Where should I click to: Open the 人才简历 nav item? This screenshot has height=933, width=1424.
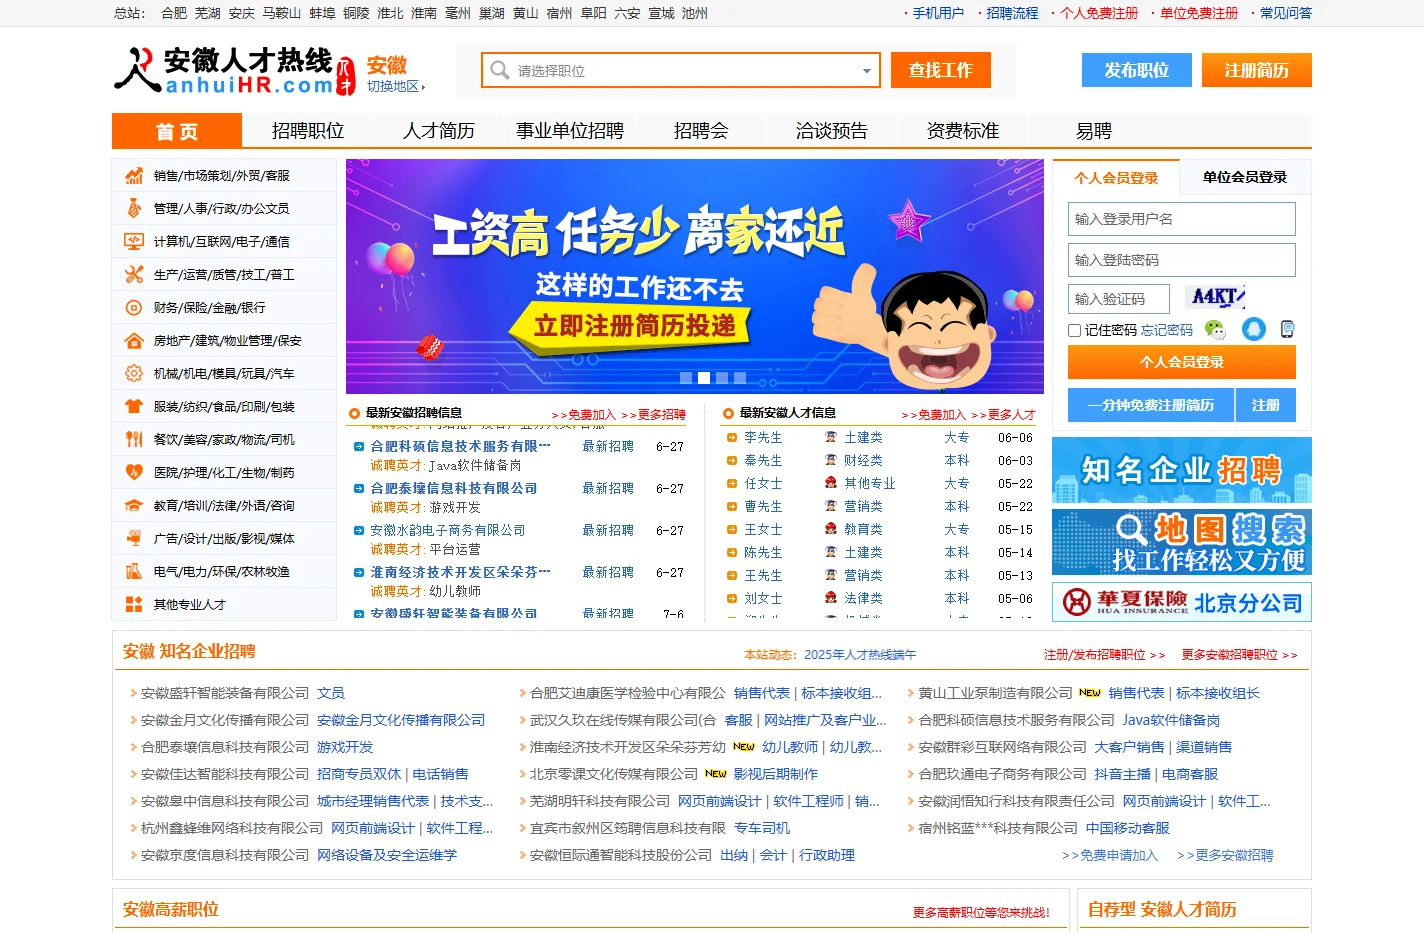point(439,131)
